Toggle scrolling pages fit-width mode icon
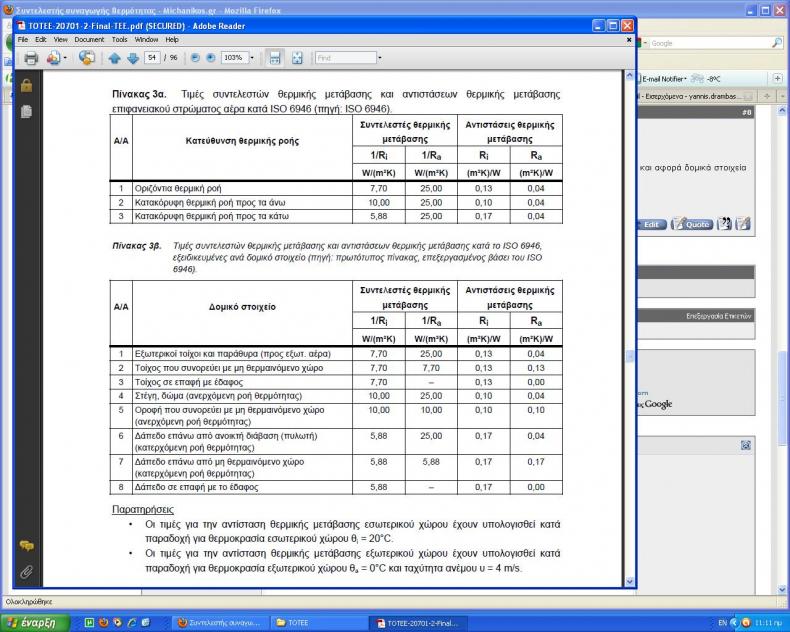Image resolution: width=790 pixels, height=632 pixels. click(x=275, y=58)
